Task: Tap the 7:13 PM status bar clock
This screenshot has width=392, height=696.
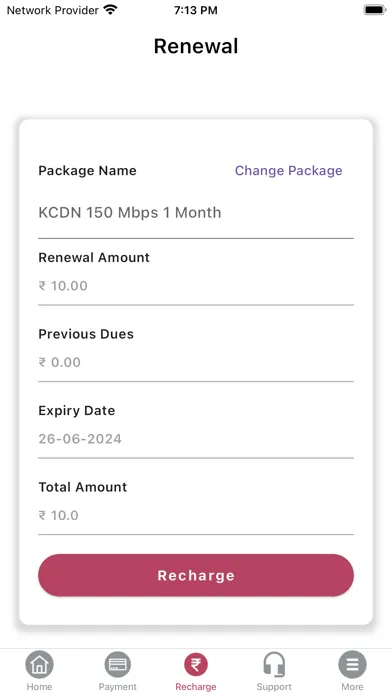Action: pyautogui.click(x=196, y=10)
